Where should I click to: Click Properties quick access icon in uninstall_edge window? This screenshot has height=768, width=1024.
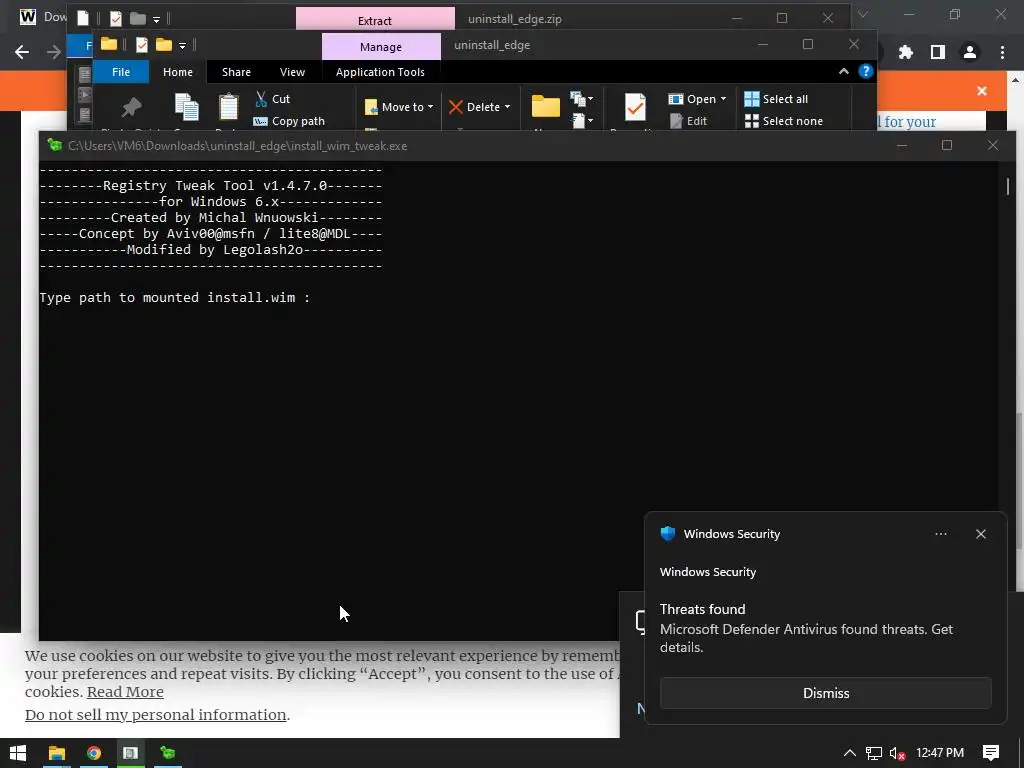142,45
